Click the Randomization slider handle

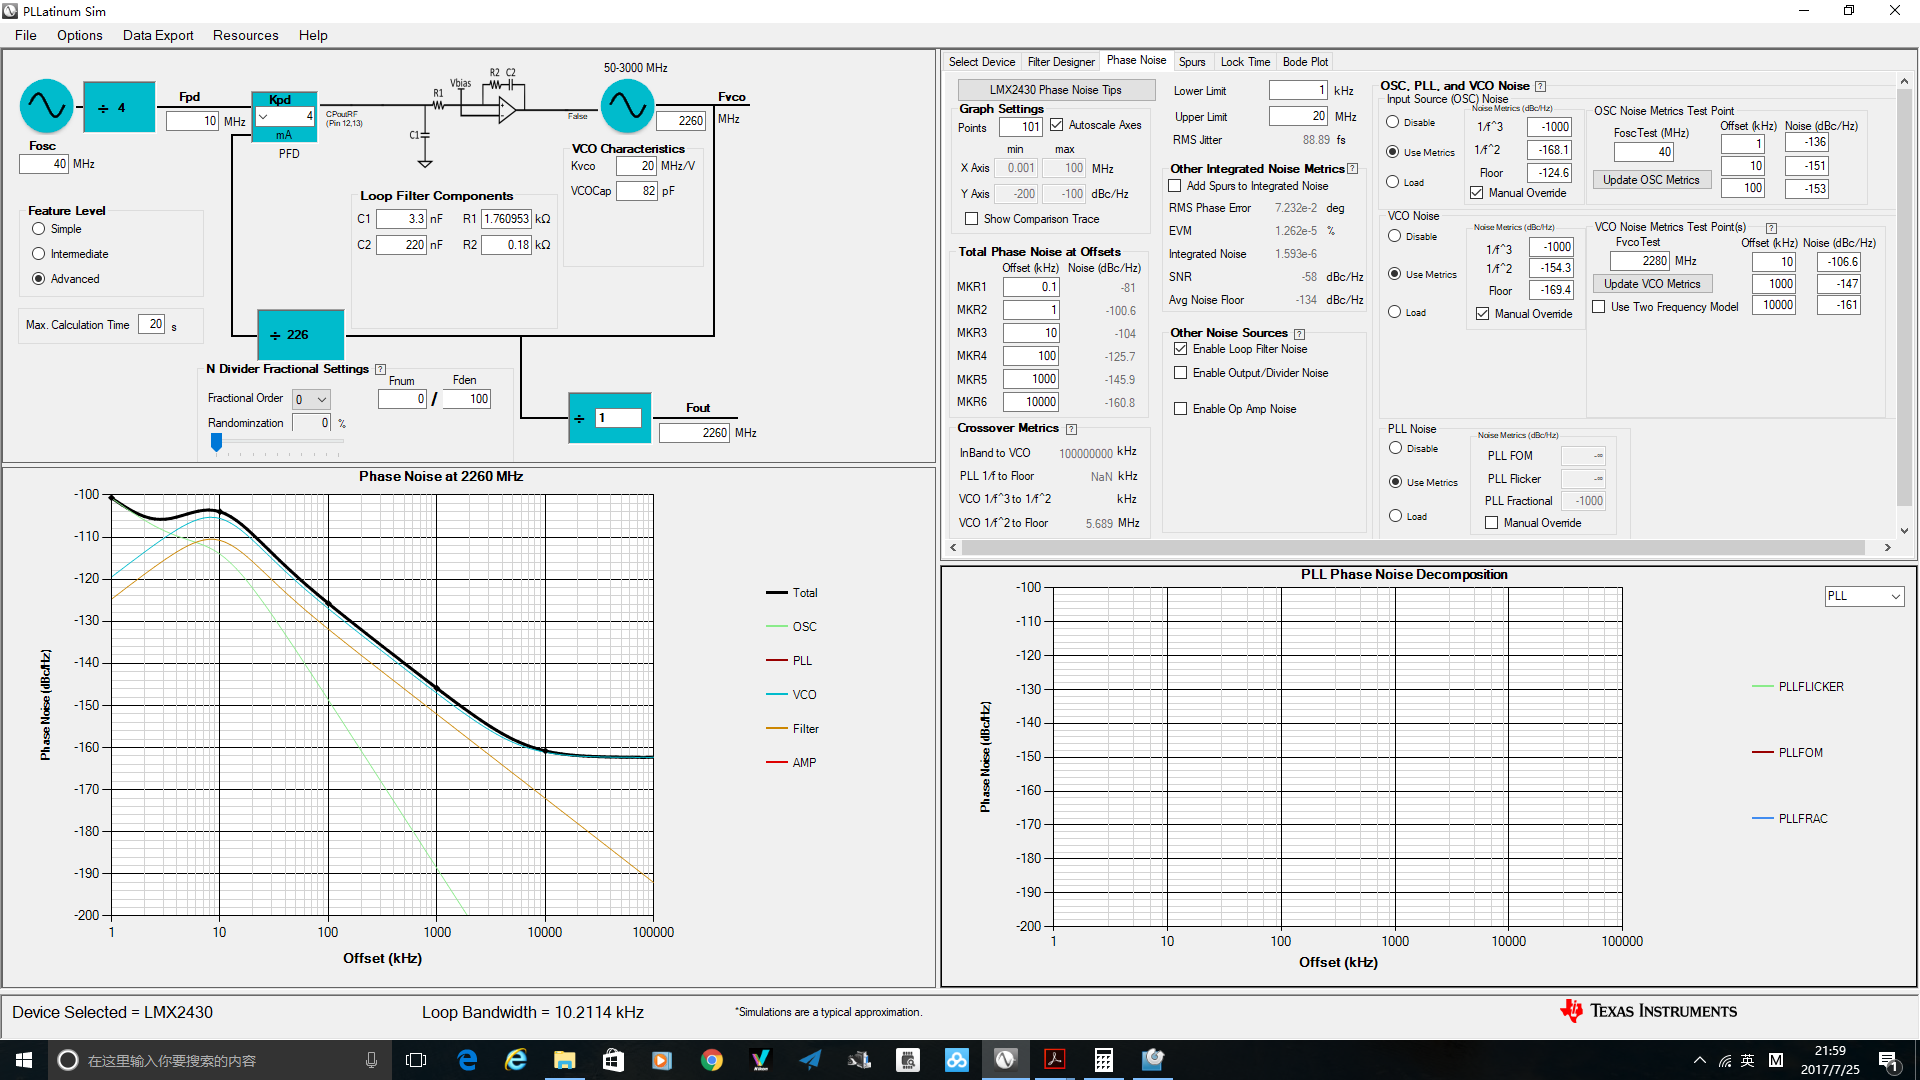click(x=216, y=441)
